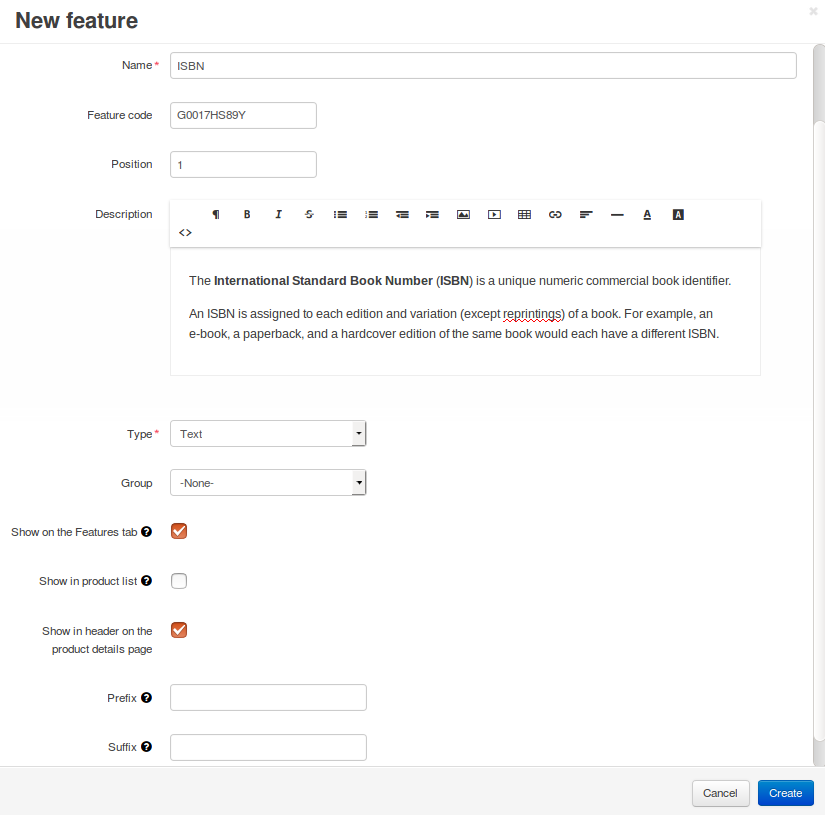The height and width of the screenshot is (815, 825).
Task: Show help for product list option
Action: (146, 580)
